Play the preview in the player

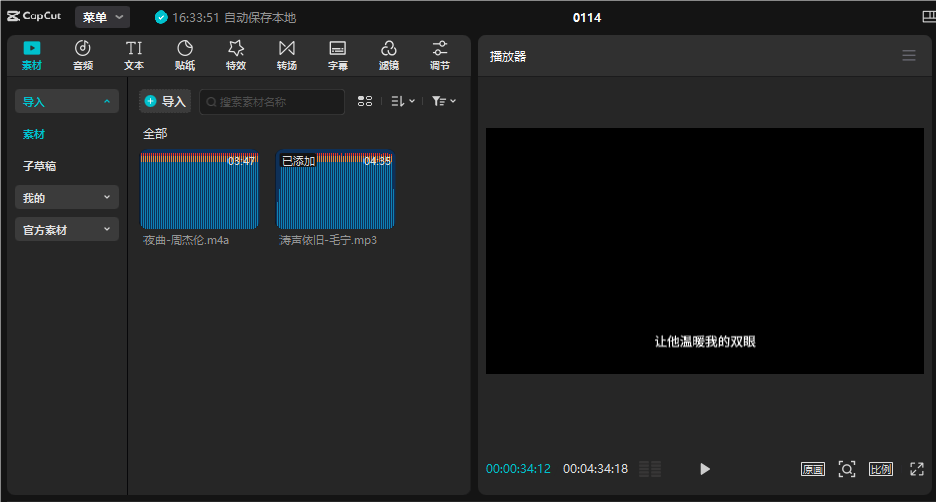coord(705,469)
